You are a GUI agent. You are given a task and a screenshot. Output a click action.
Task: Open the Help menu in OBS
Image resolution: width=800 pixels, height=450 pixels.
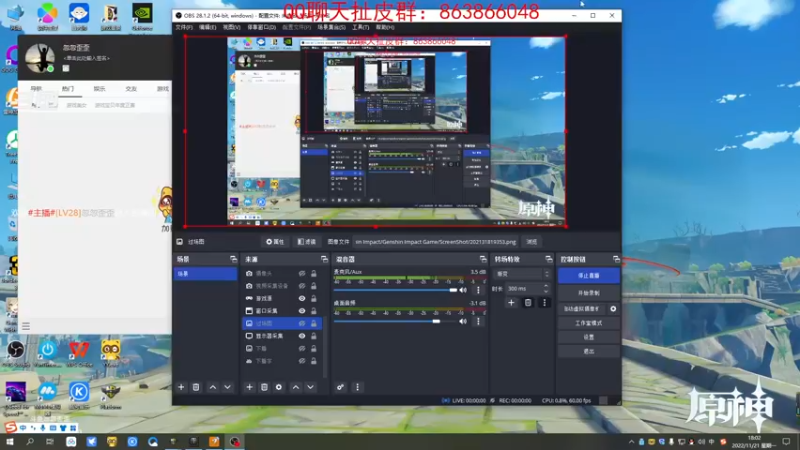tap(385, 27)
